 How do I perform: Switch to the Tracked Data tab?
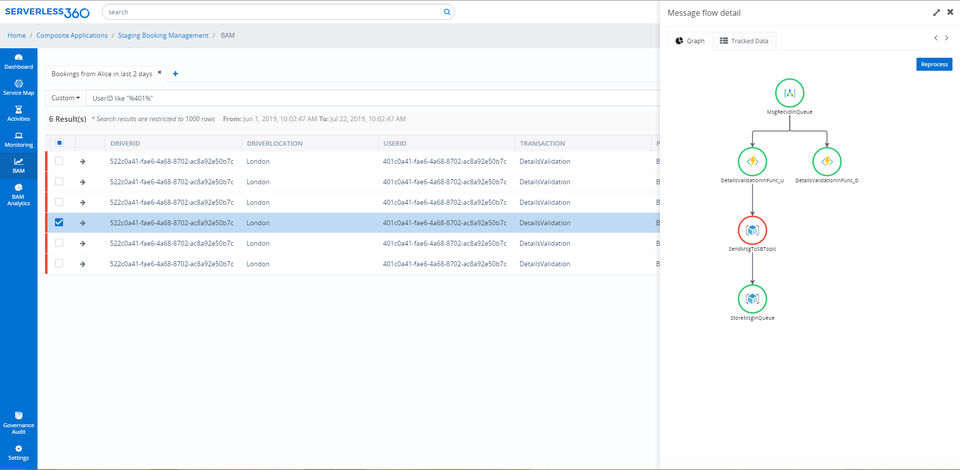coord(744,41)
